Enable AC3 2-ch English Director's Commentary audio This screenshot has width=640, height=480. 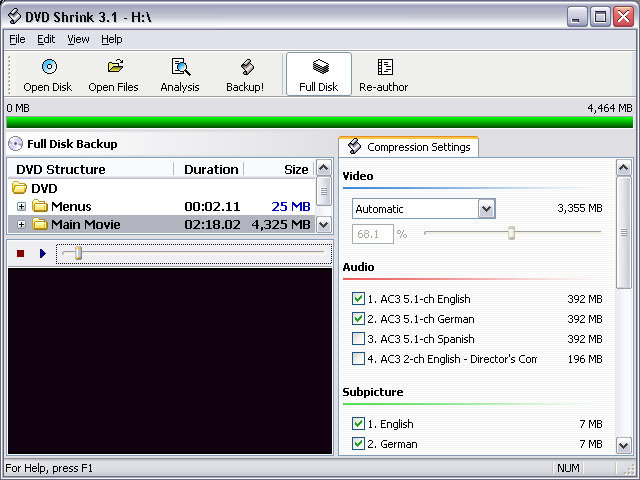coord(358,359)
